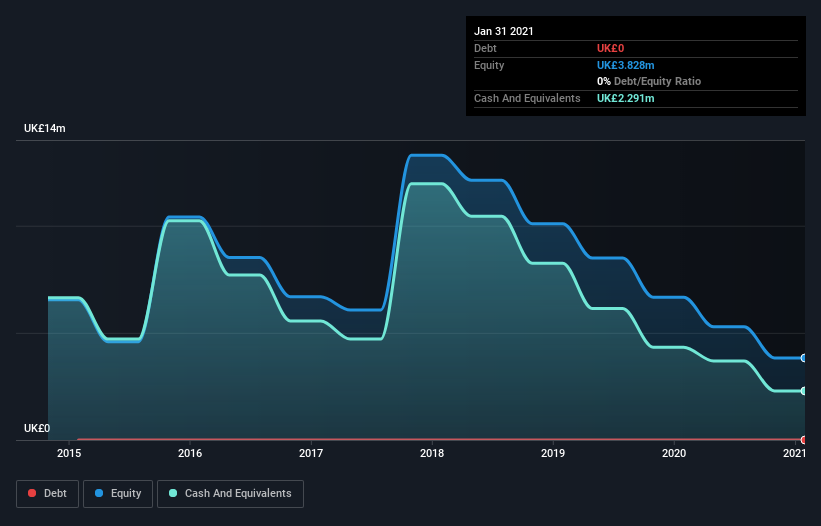Click the UK£14m y-axis label
Image resolution: width=821 pixels, height=526 pixels.
(45, 128)
